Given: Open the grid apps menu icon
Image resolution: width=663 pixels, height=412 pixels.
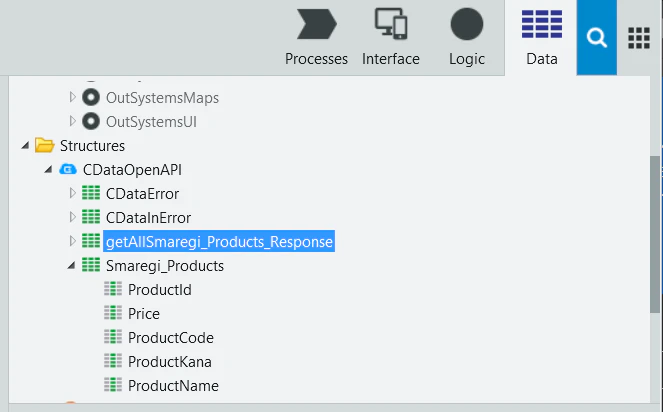Looking at the screenshot, I should pyautogui.click(x=638, y=38).
